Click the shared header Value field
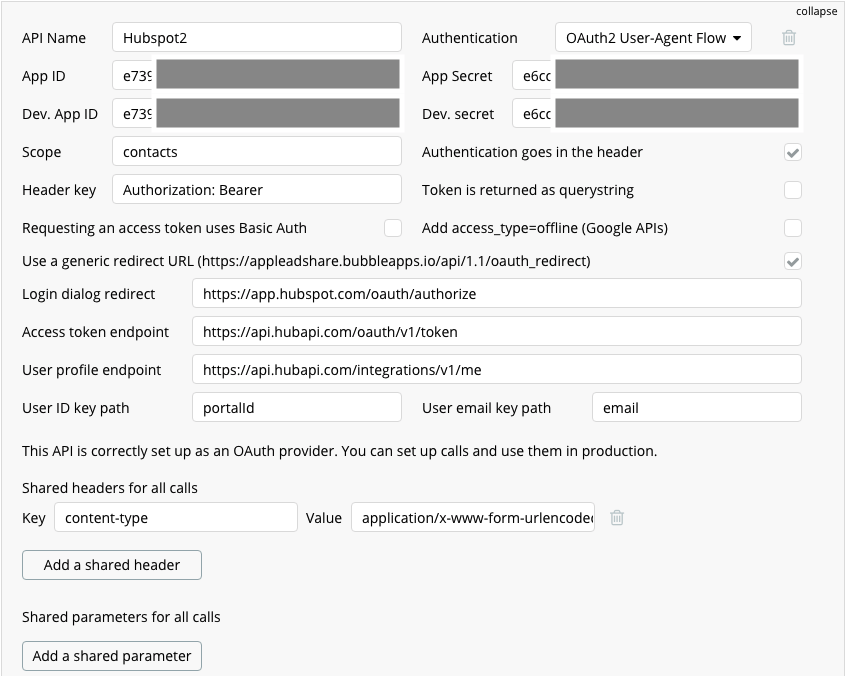This screenshot has height=676, width=845. (x=473, y=518)
